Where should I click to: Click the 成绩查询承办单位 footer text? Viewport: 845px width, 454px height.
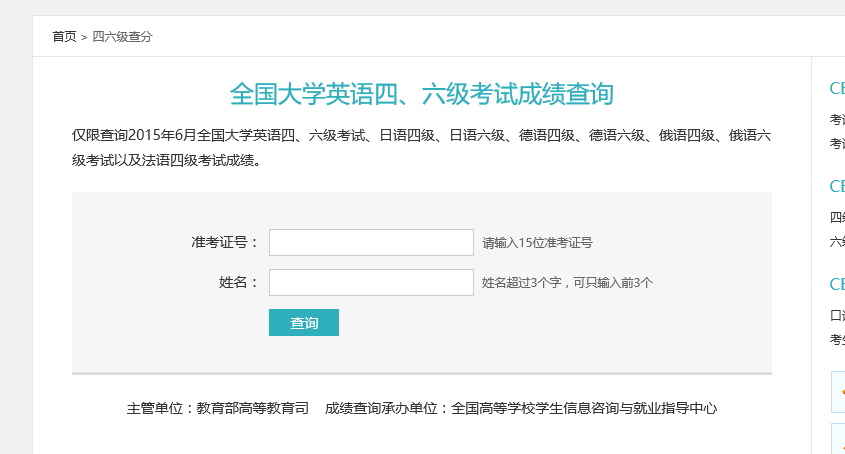521,408
